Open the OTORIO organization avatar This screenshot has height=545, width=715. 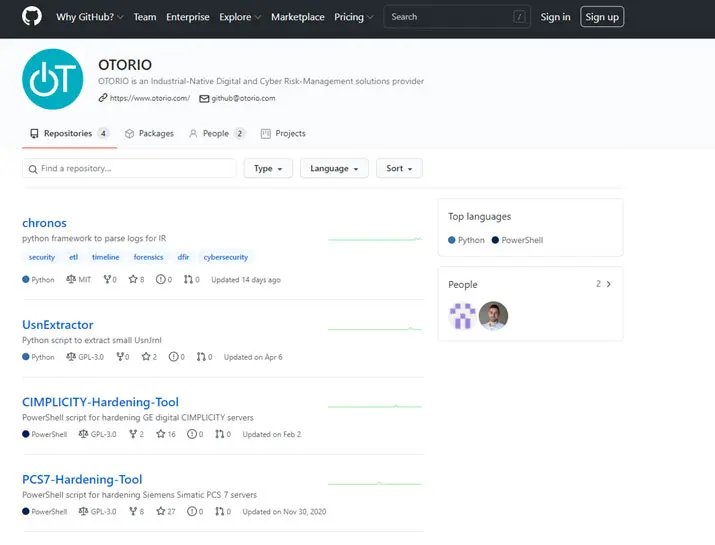click(52, 79)
